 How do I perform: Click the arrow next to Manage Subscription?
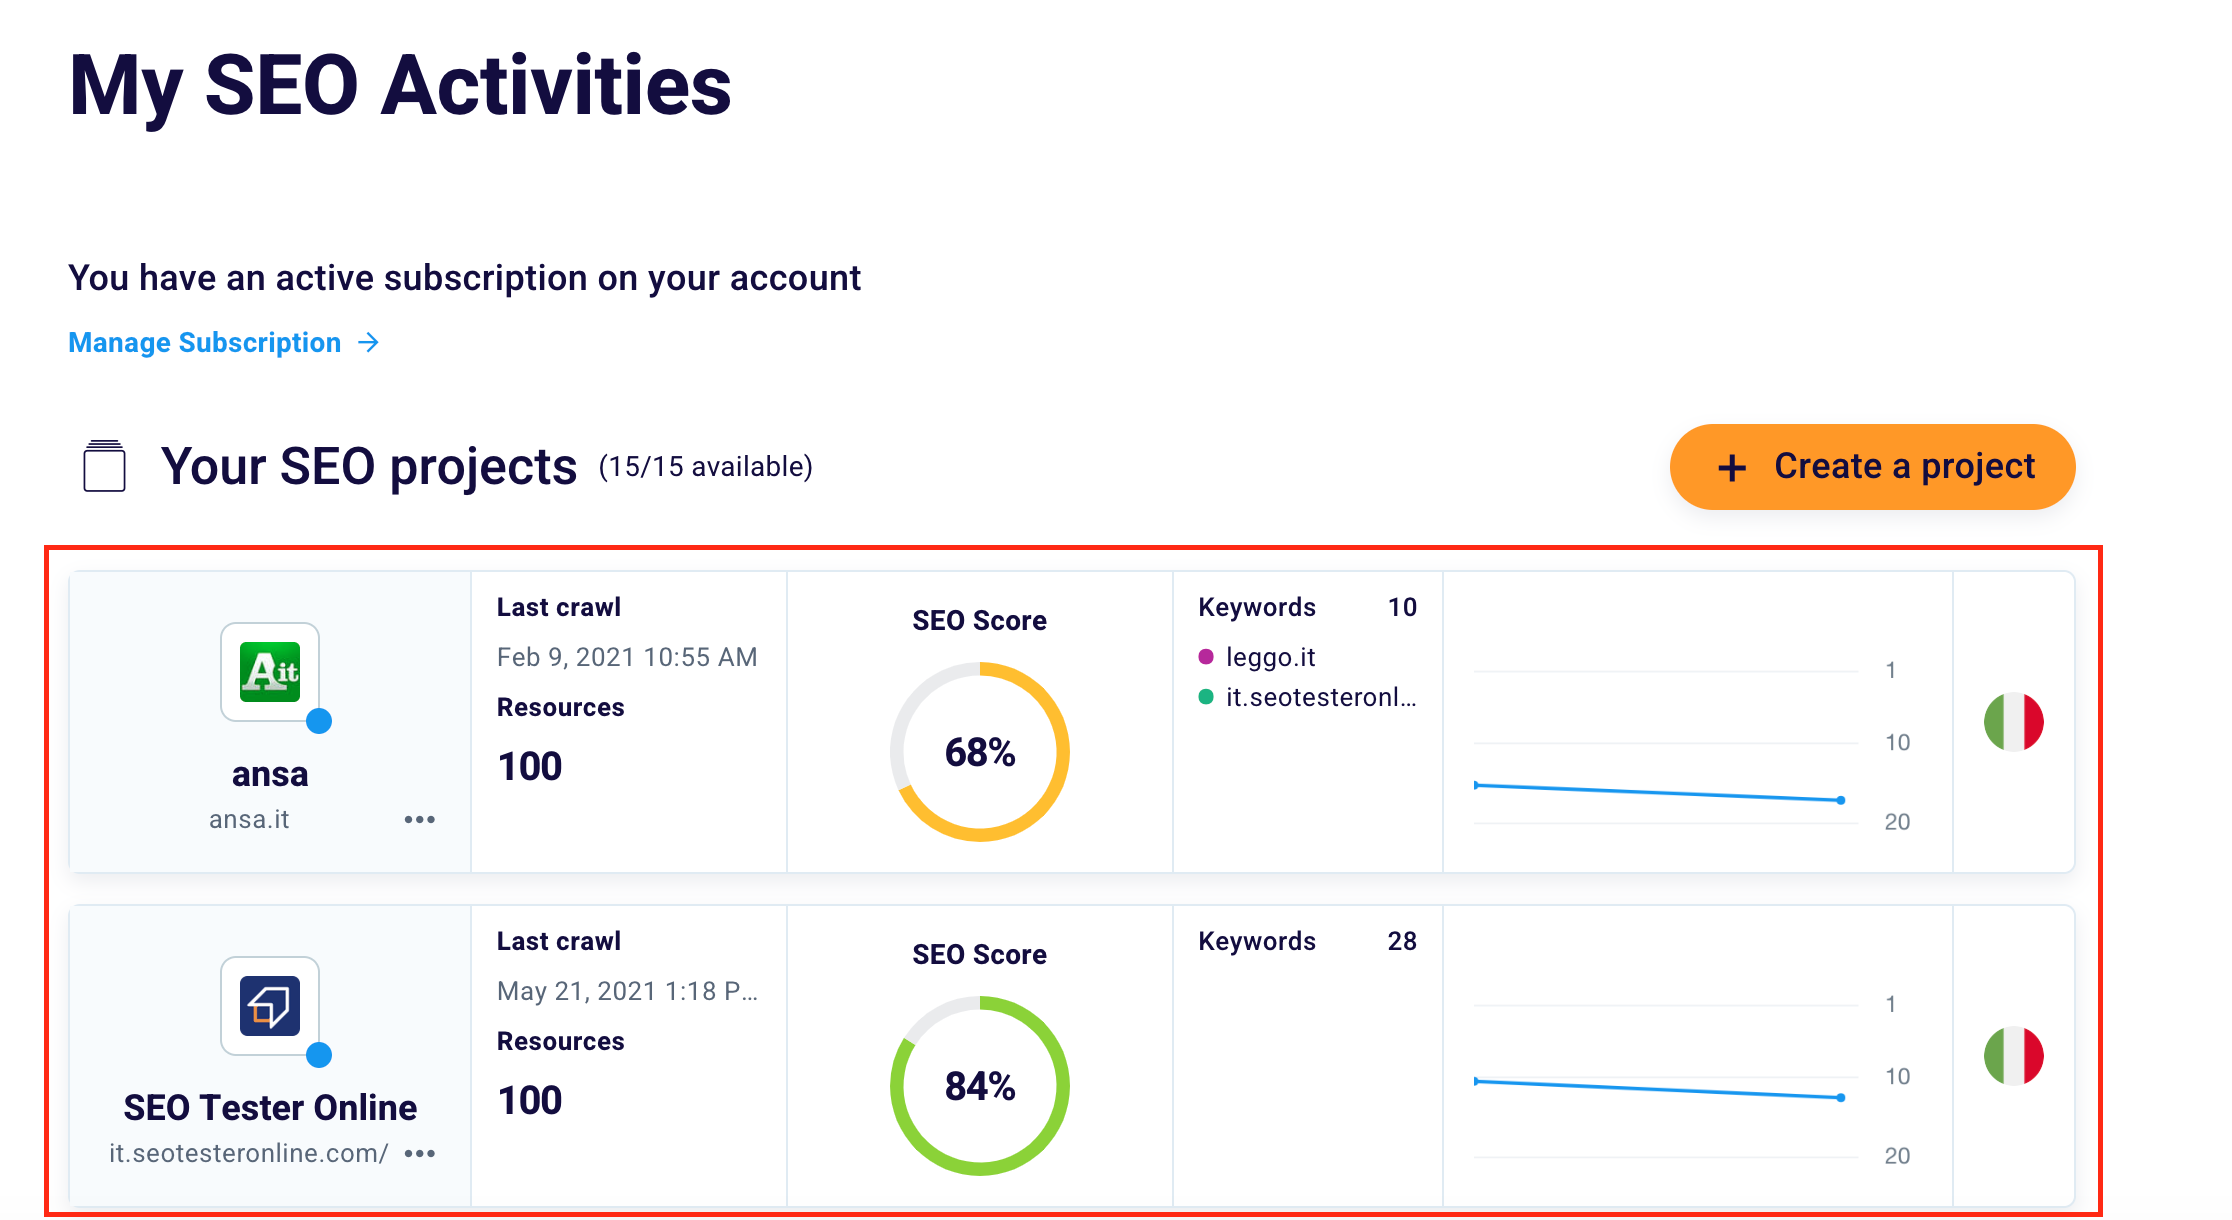tap(369, 343)
